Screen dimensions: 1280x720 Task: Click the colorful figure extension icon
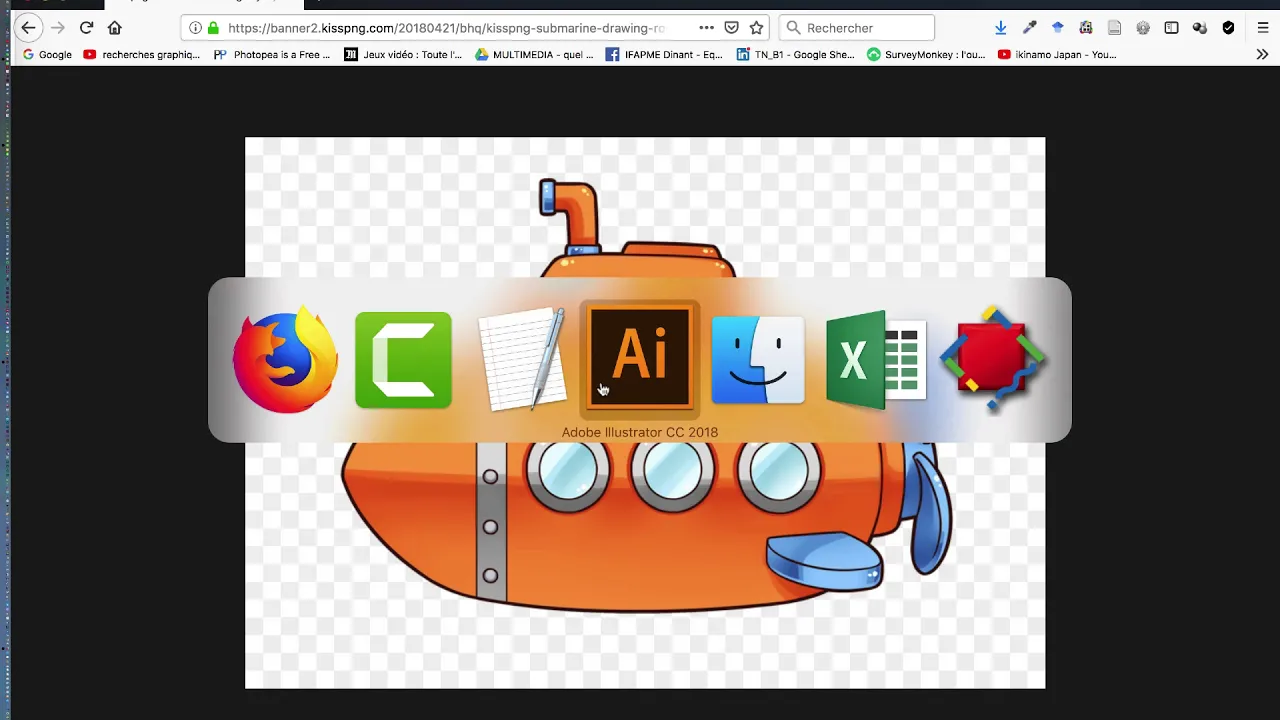coord(1086,28)
